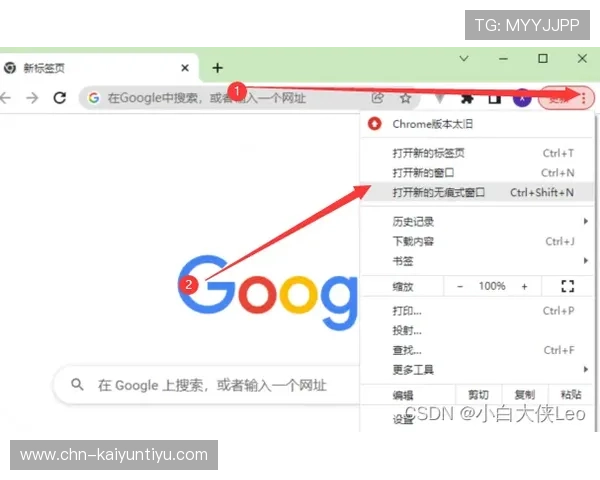This screenshot has width=600, height=480.
Task: Click the 复制 button
Action: [x=525, y=395]
